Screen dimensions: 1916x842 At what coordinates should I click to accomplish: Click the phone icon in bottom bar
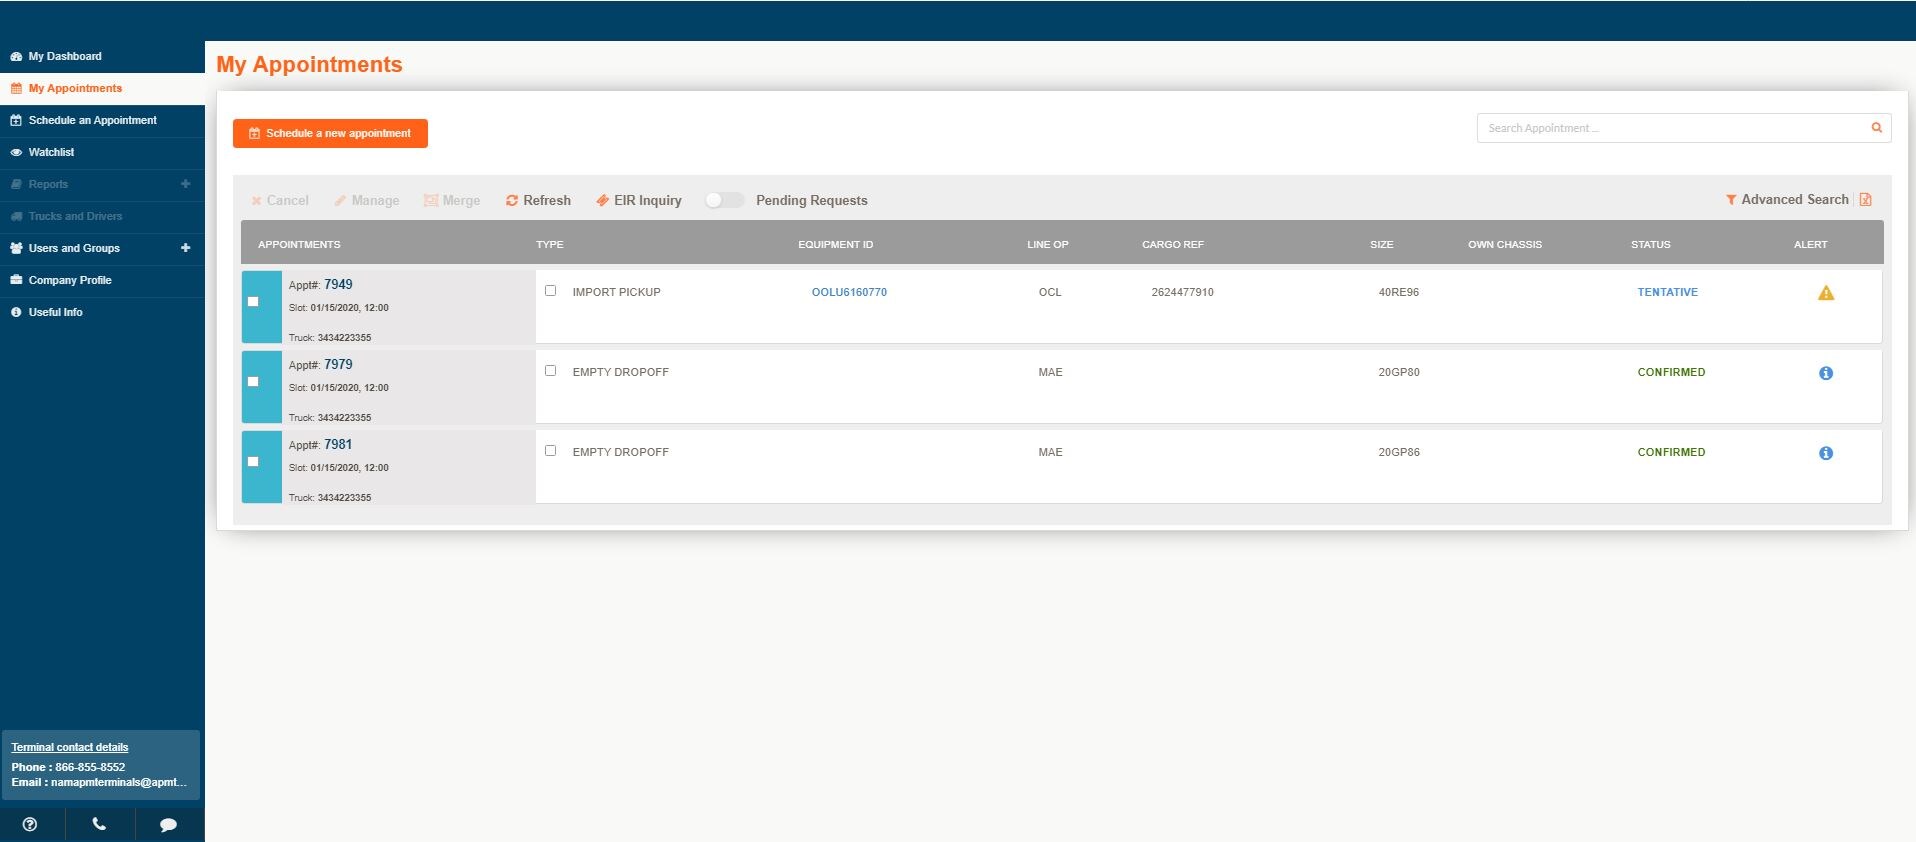[99, 824]
